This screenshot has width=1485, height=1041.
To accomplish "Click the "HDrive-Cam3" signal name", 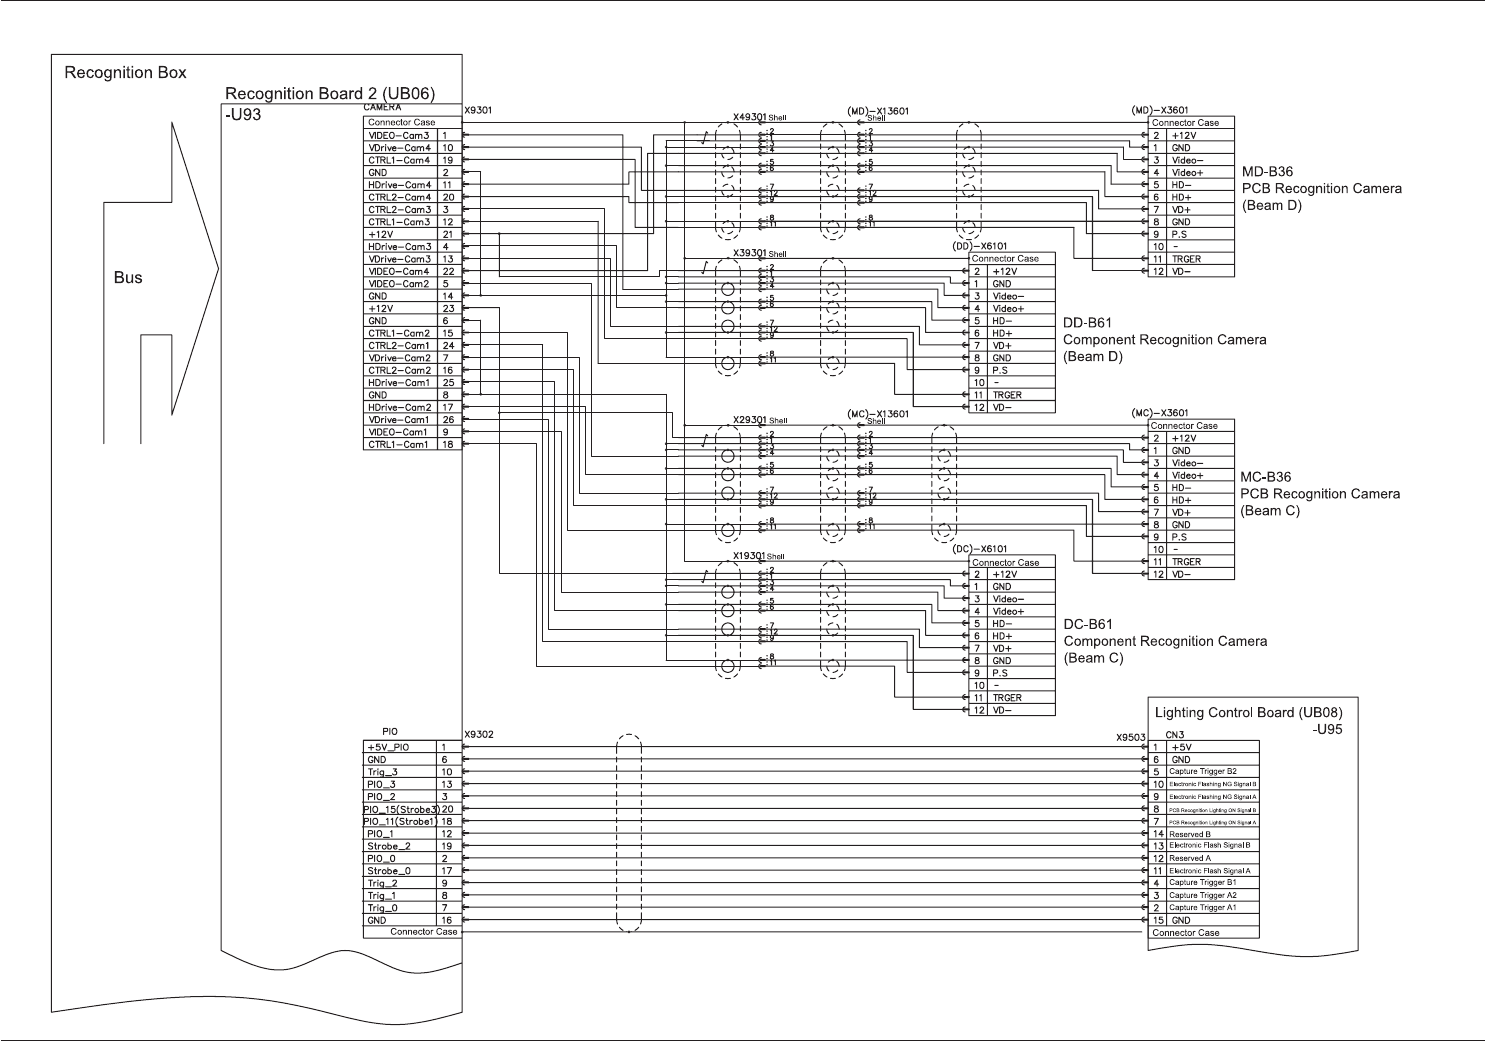I will 400,247.
